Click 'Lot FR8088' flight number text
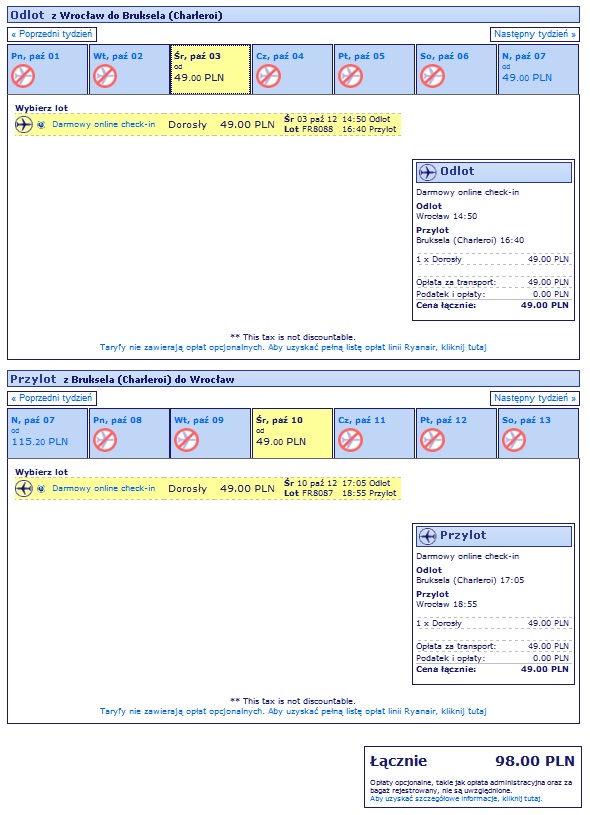 [308, 129]
